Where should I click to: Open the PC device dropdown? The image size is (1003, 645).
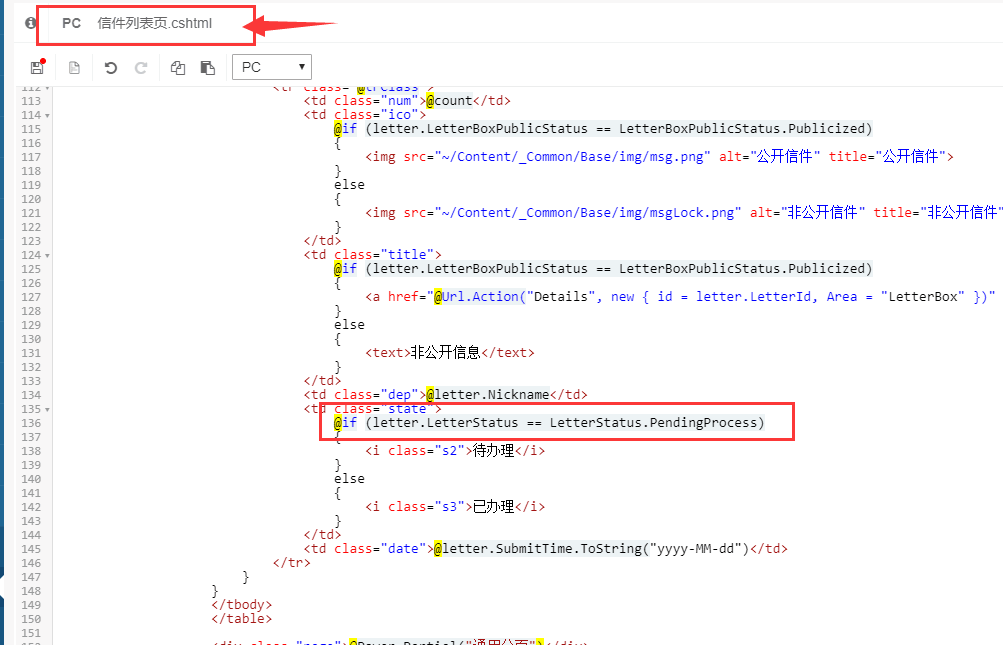[272, 67]
